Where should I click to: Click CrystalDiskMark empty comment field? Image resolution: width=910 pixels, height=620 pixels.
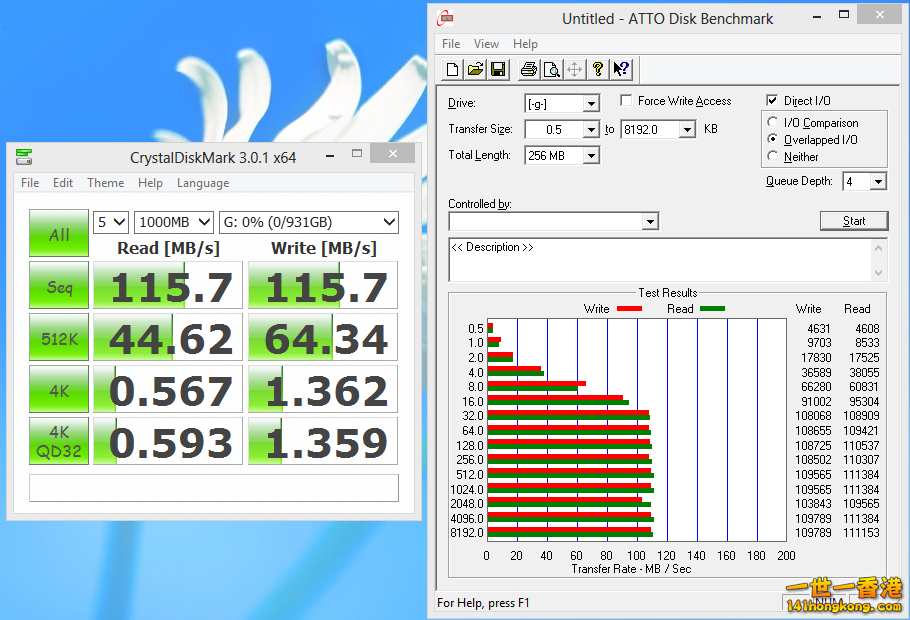coord(214,488)
